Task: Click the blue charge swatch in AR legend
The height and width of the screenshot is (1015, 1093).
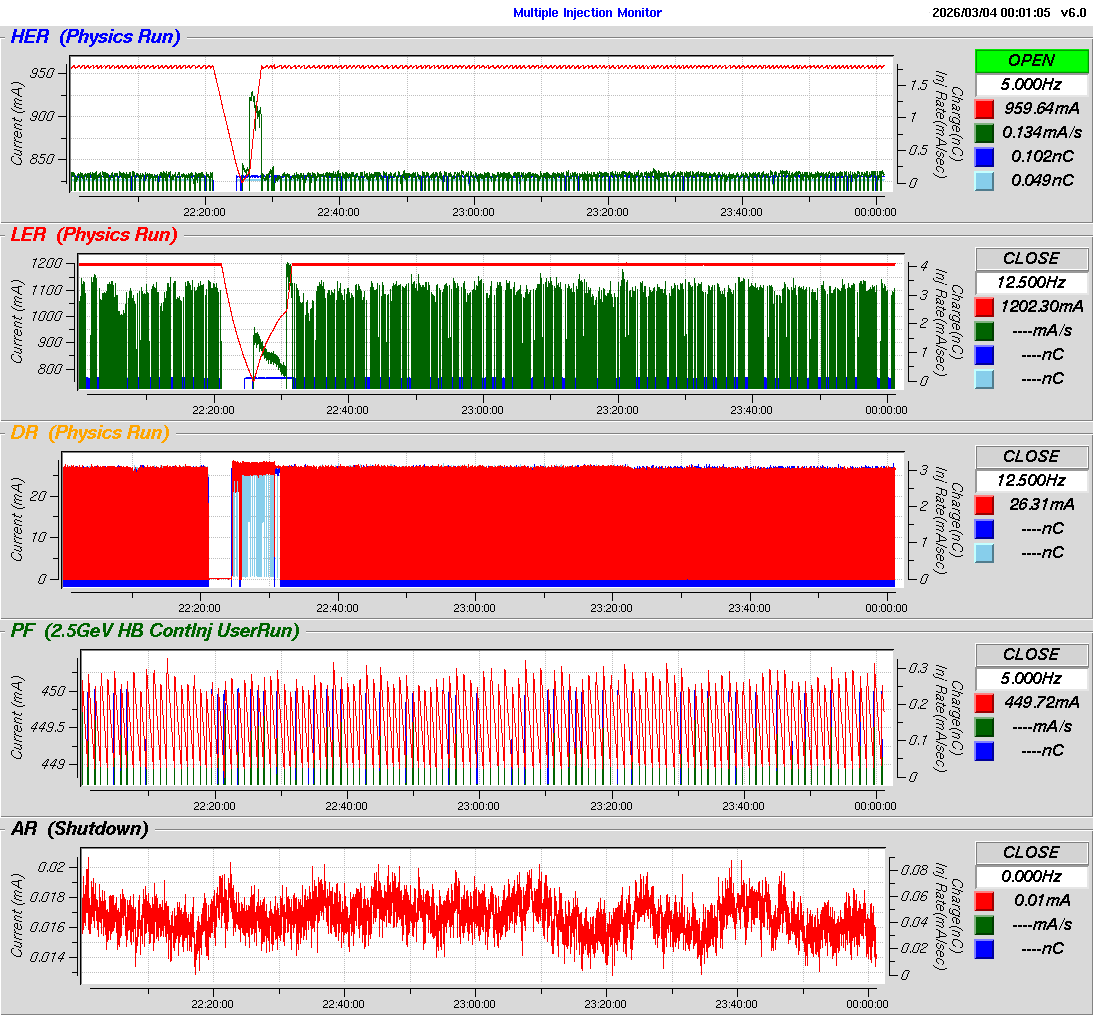Action: pyautogui.click(x=984, y=949)
